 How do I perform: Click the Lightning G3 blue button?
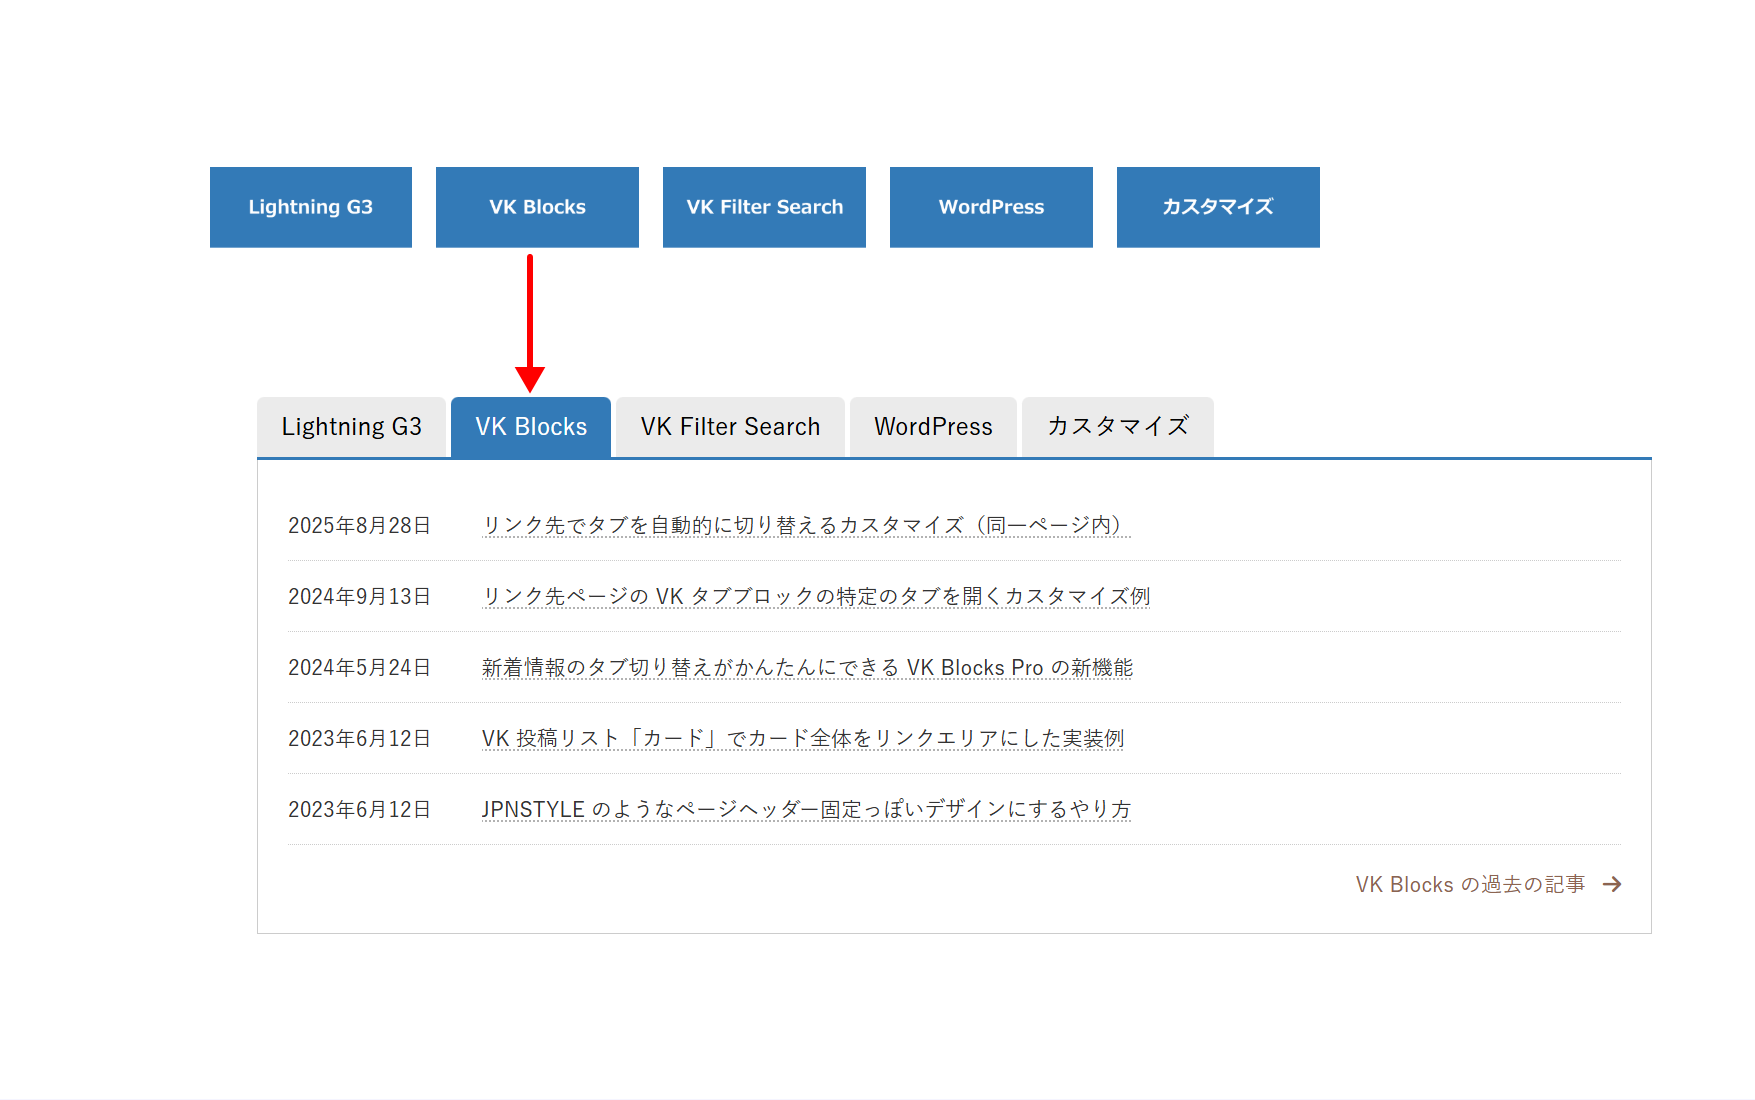310,207
